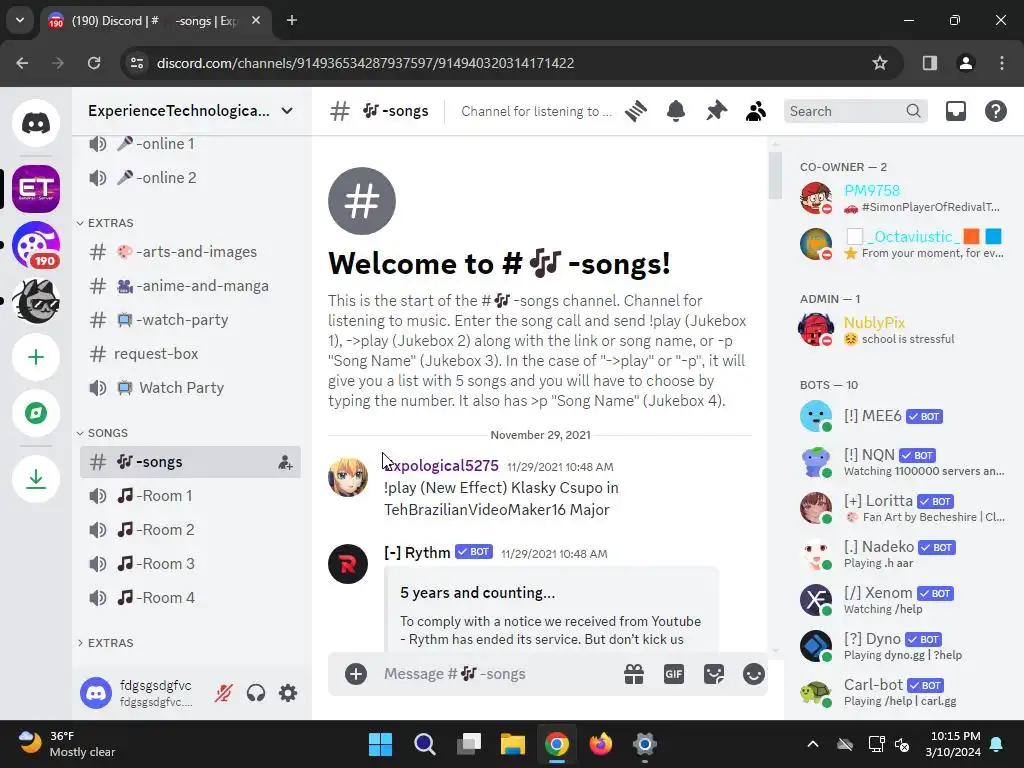Join -Room 4 voice channel

coord(190,598)
